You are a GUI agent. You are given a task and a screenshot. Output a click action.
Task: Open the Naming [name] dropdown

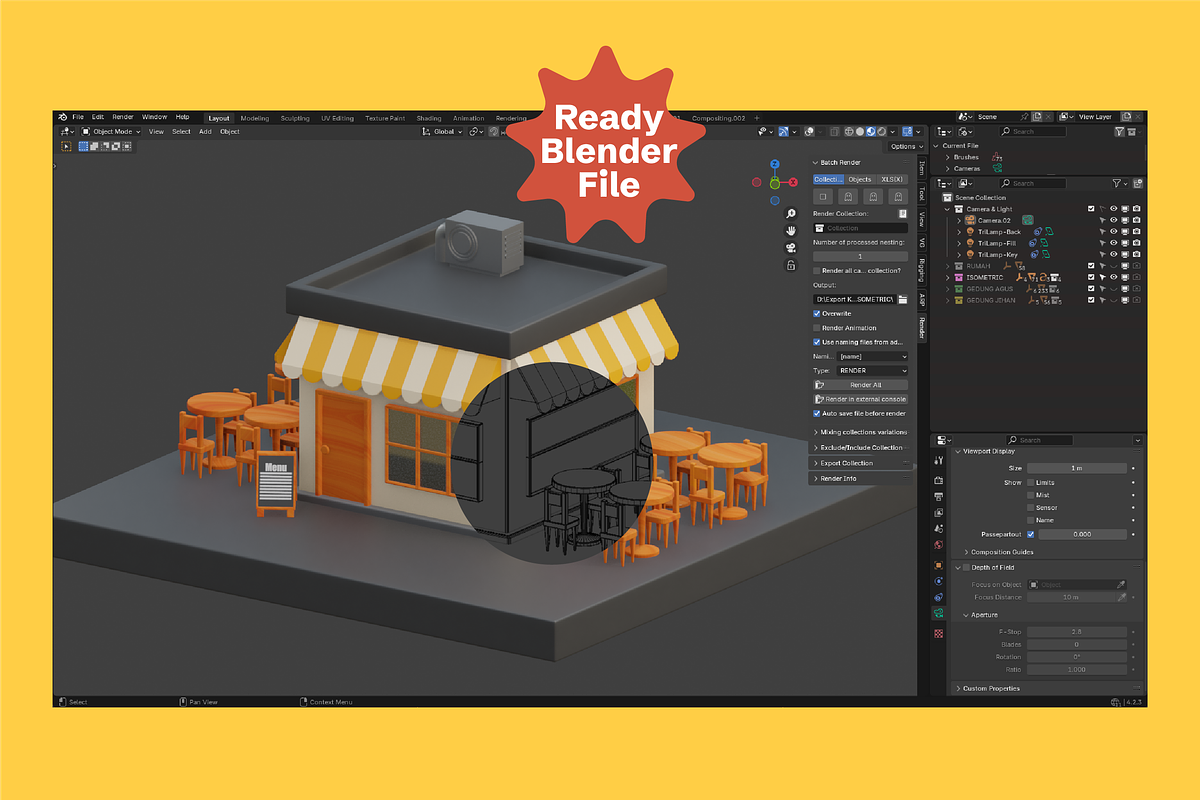(x=873, y=356)
